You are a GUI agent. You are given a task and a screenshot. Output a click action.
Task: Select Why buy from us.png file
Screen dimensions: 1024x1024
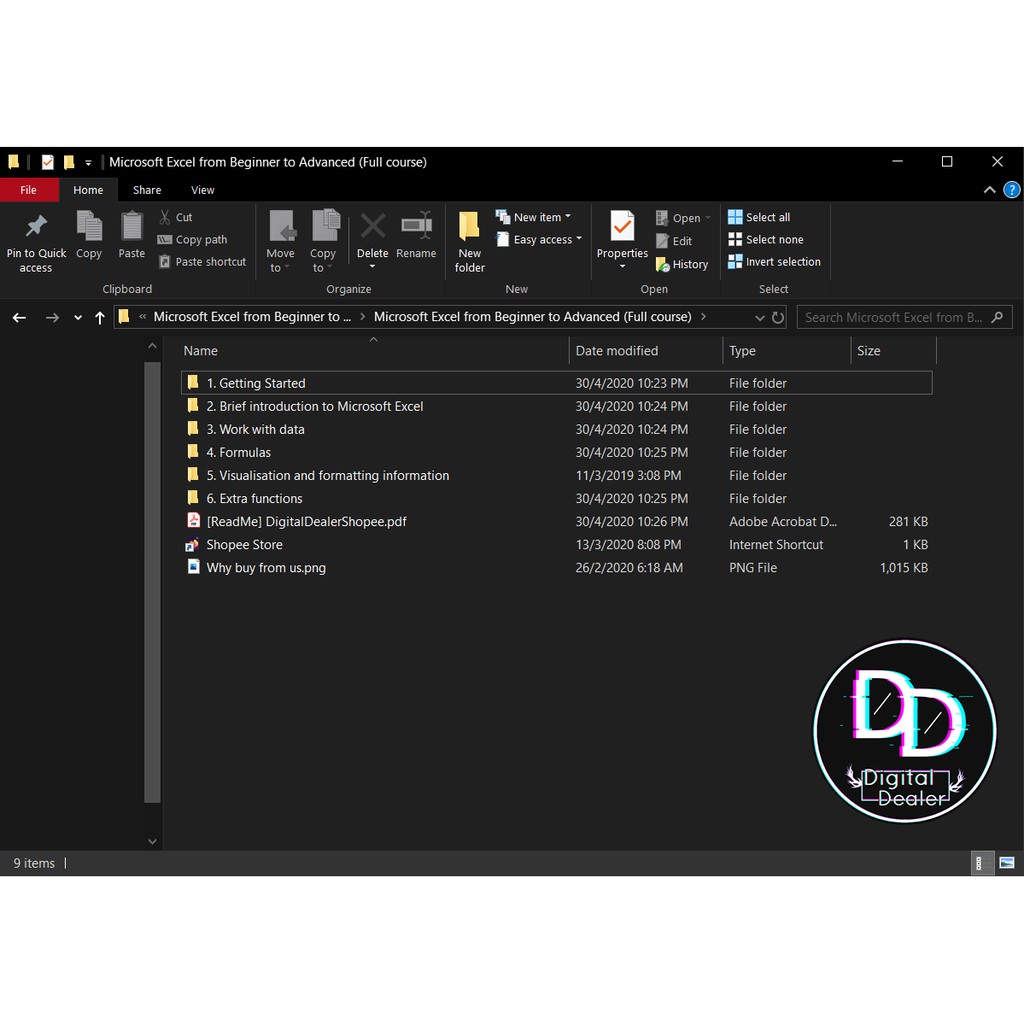pos(556,568)
